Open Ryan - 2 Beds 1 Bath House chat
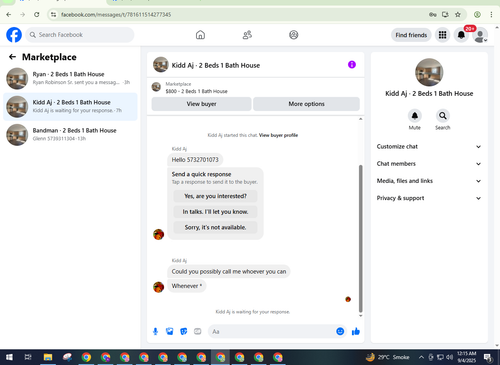500x365 pixels. (70, 78)
